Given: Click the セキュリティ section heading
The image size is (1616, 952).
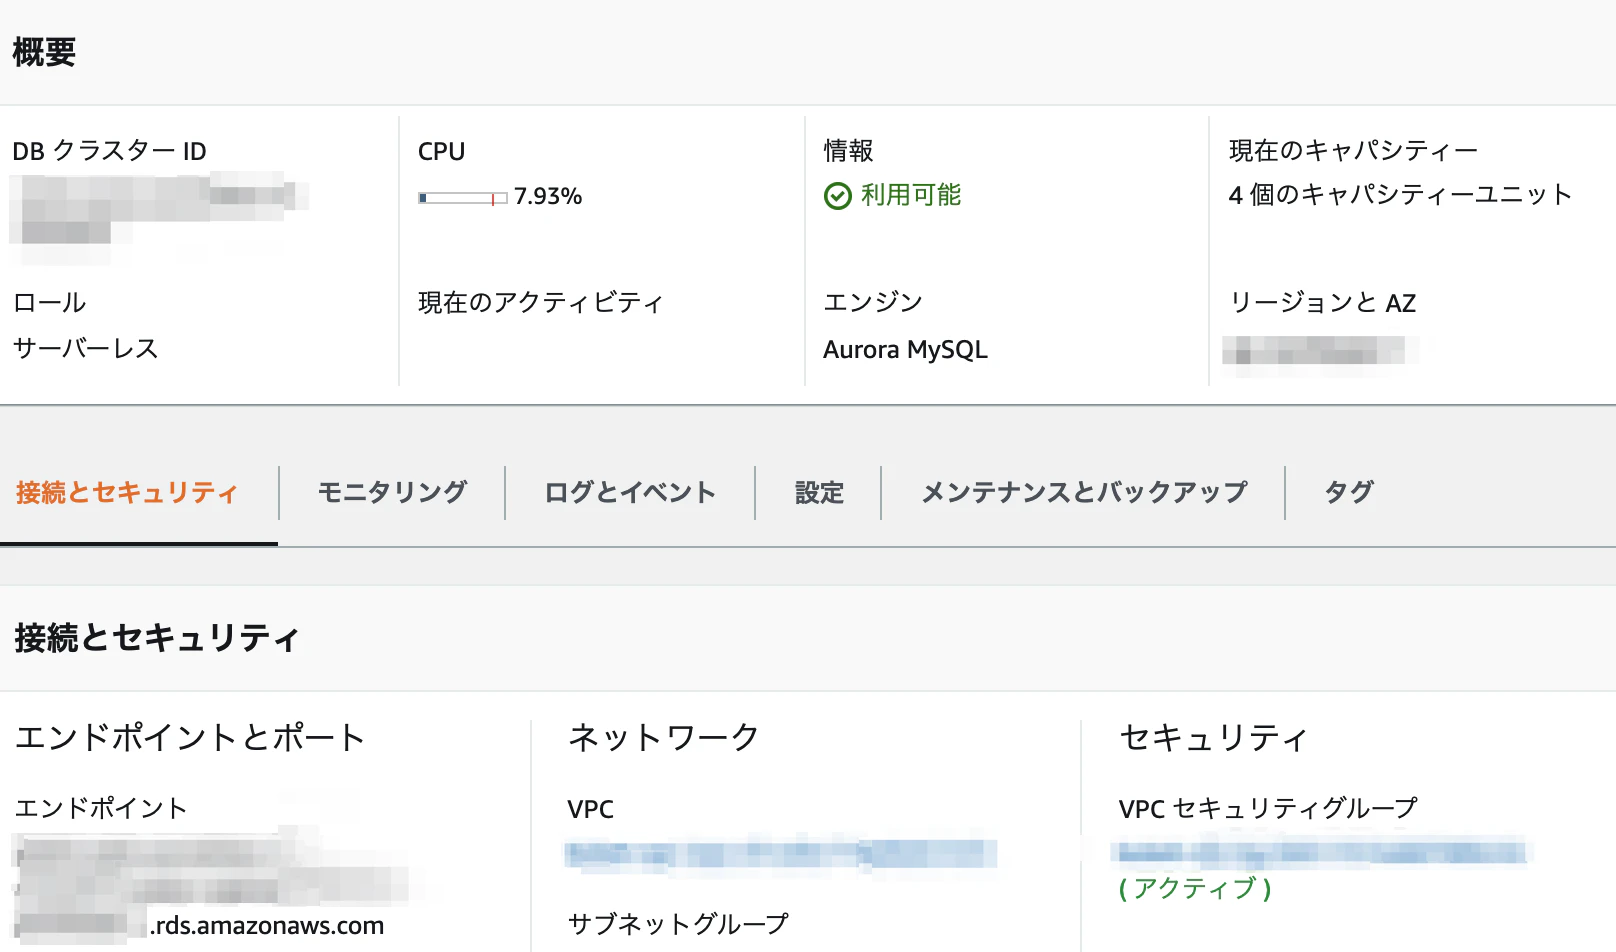Looking at the screenshot, I should pyautogui.click(x=1214, y=738).
